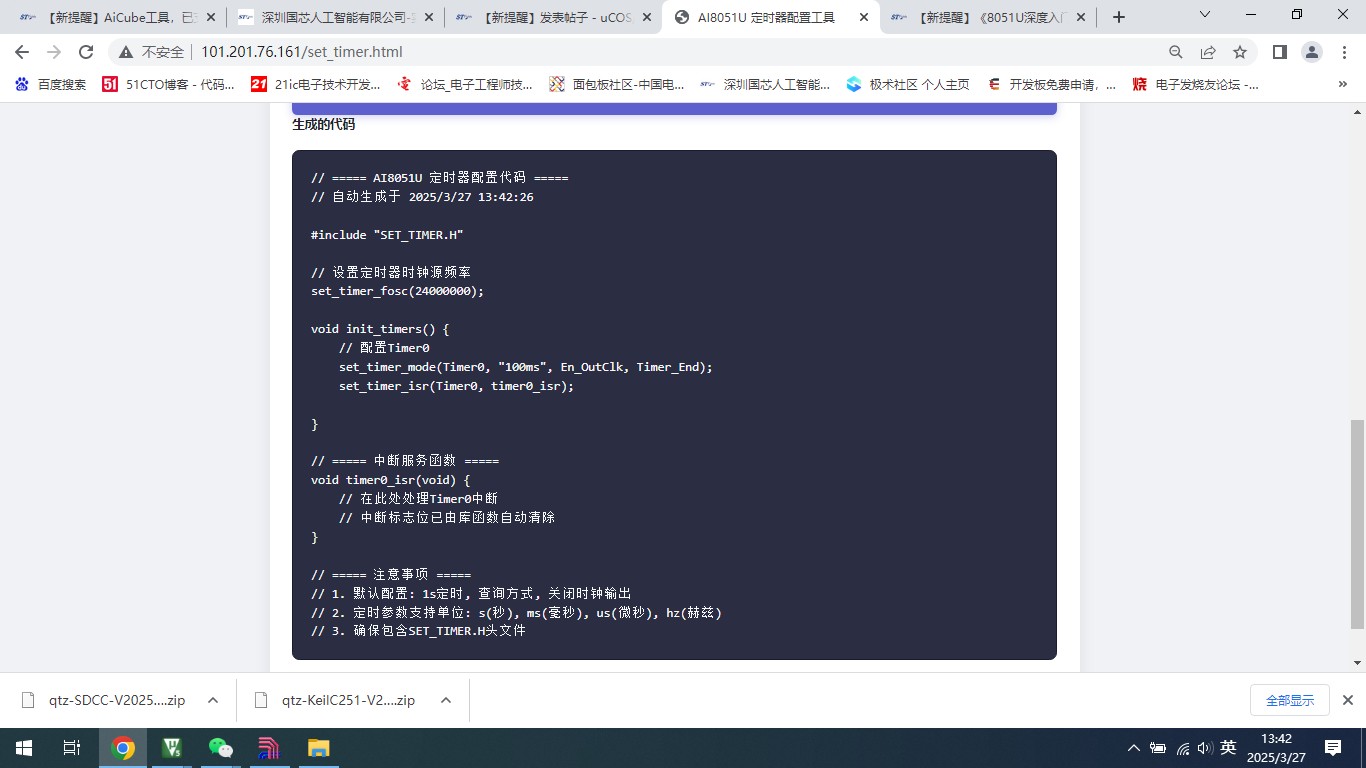Click the page vertical scrollbar thumb

[1357, 524]
